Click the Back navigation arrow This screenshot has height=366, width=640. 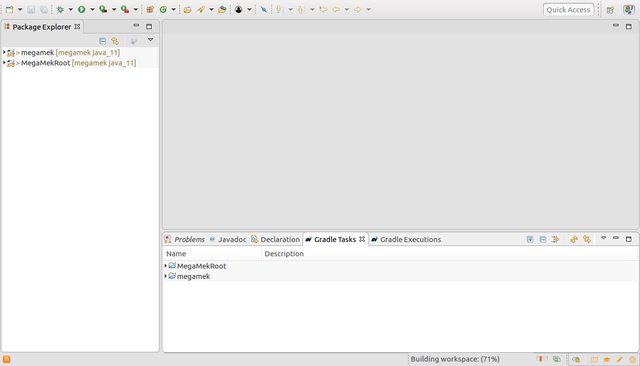point(336,9)
